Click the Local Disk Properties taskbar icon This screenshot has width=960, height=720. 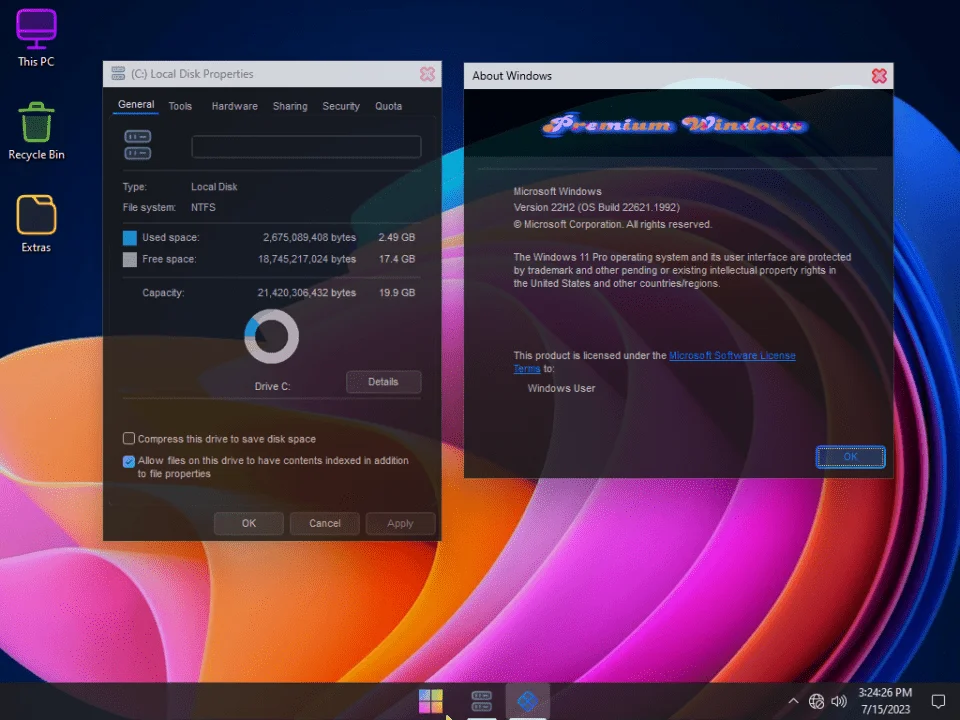481,701
